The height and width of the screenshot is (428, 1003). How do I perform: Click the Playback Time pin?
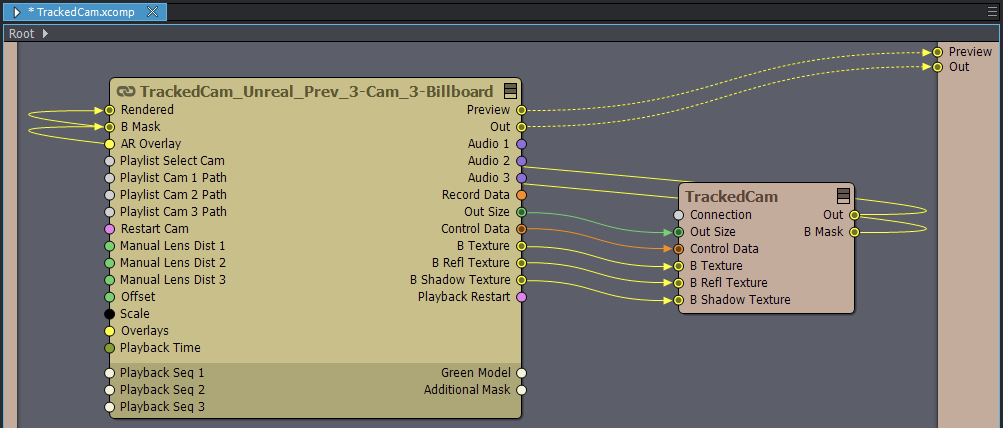click(109, 348)
